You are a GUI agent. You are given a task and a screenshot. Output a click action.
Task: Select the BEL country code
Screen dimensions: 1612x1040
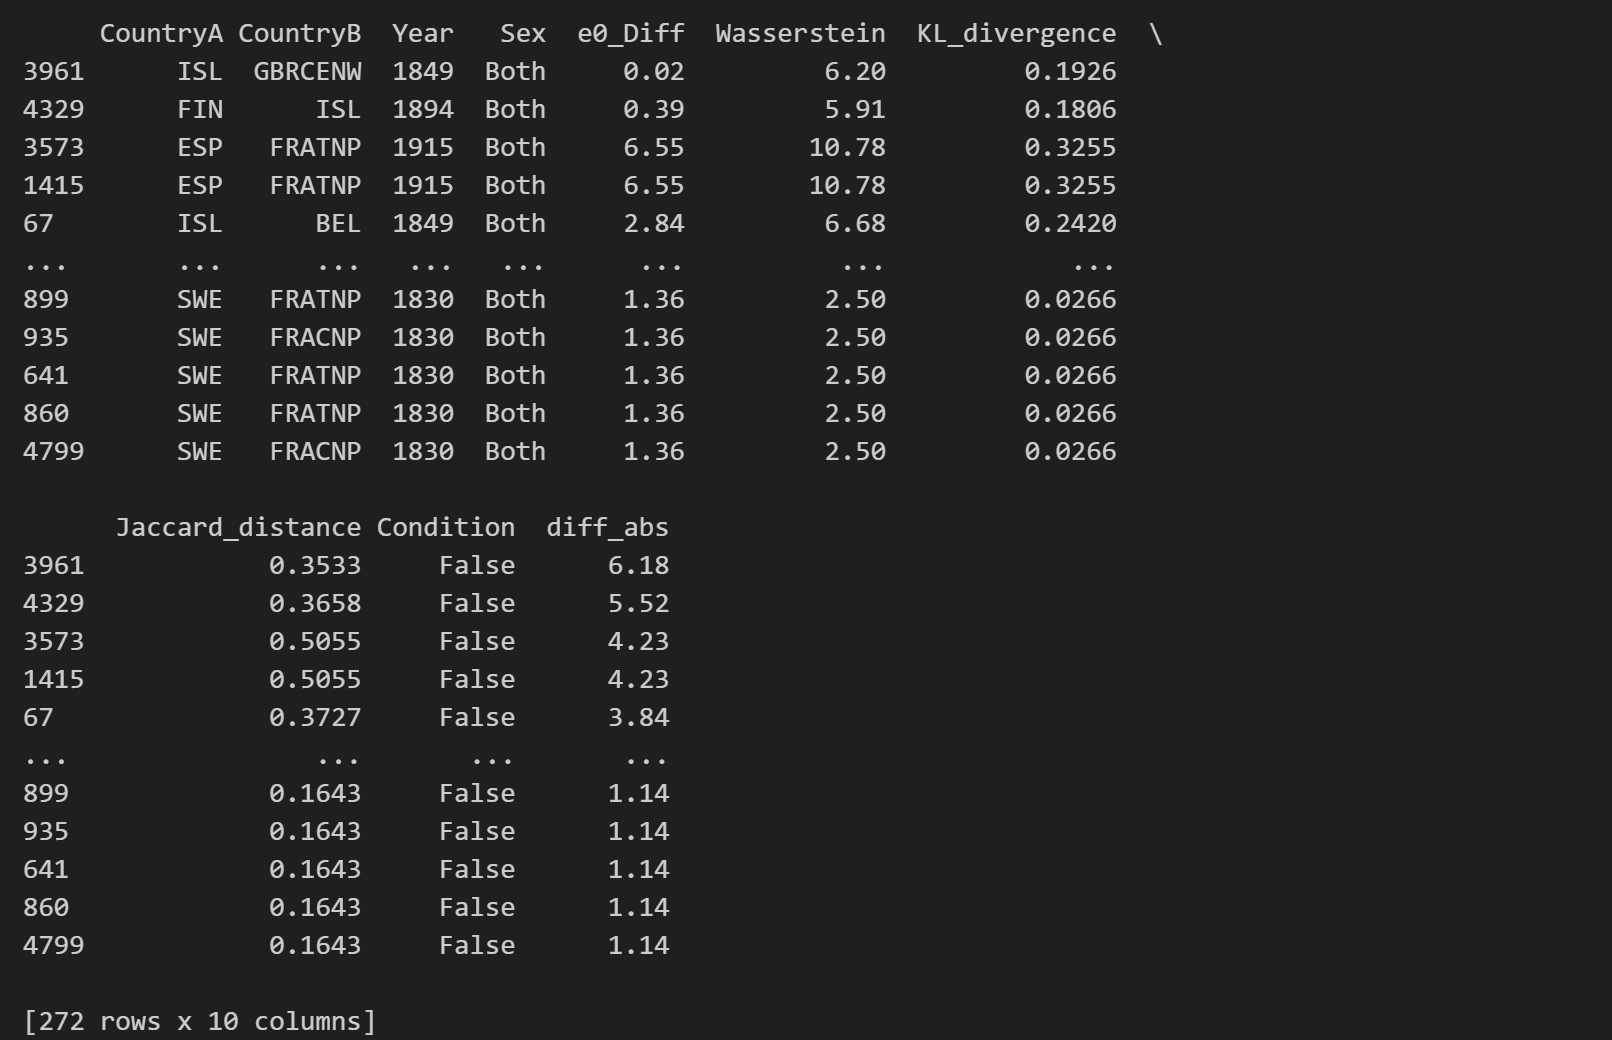[338, 224]
